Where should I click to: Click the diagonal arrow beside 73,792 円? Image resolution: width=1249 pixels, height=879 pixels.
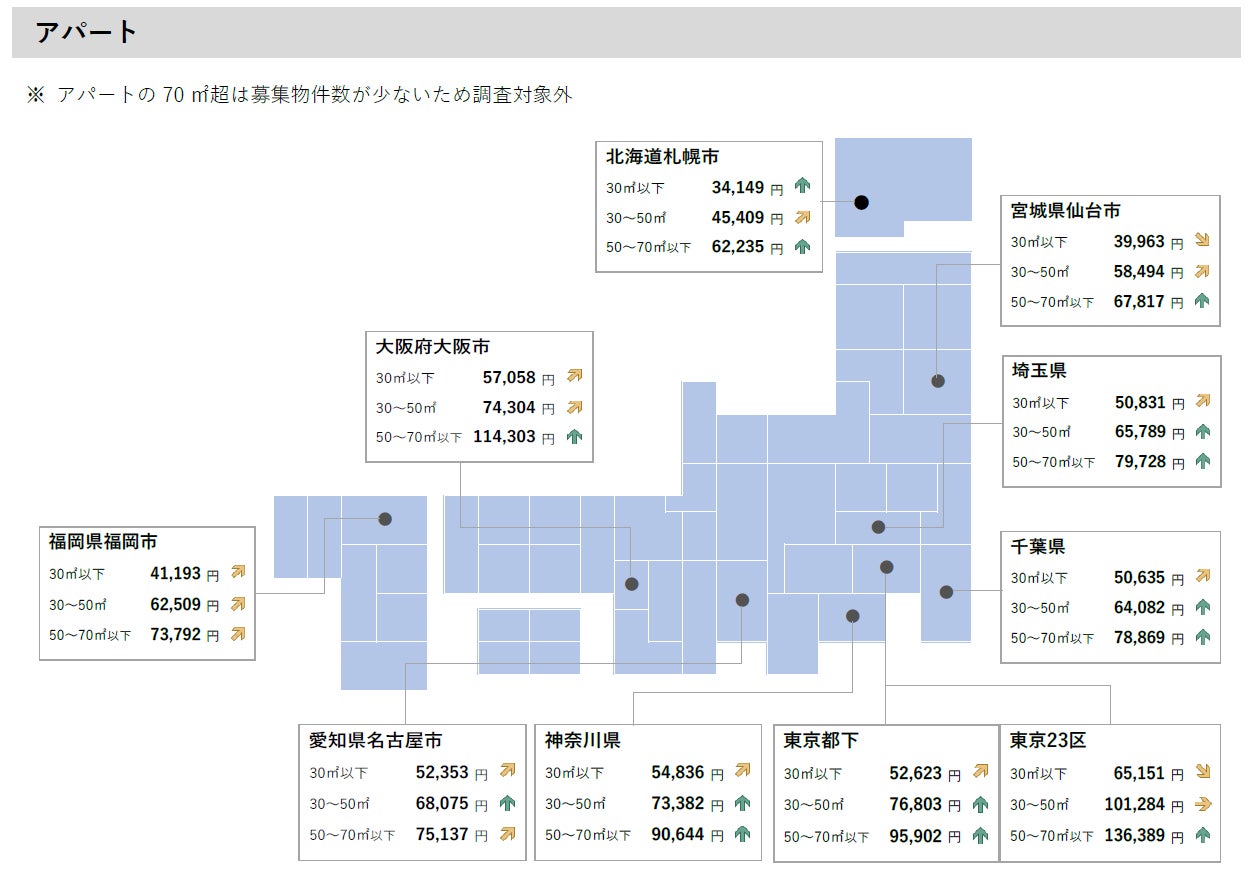tap(238, 634)
